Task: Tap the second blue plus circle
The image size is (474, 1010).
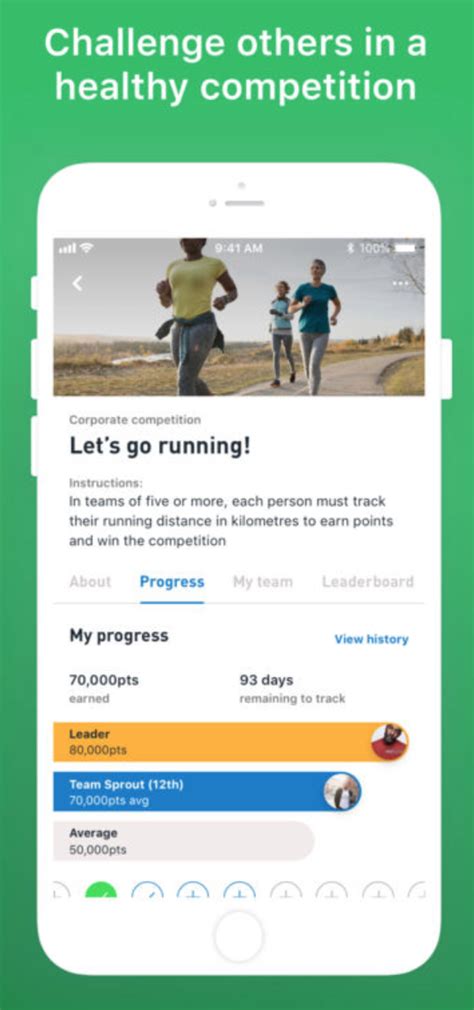Action: 240,891
